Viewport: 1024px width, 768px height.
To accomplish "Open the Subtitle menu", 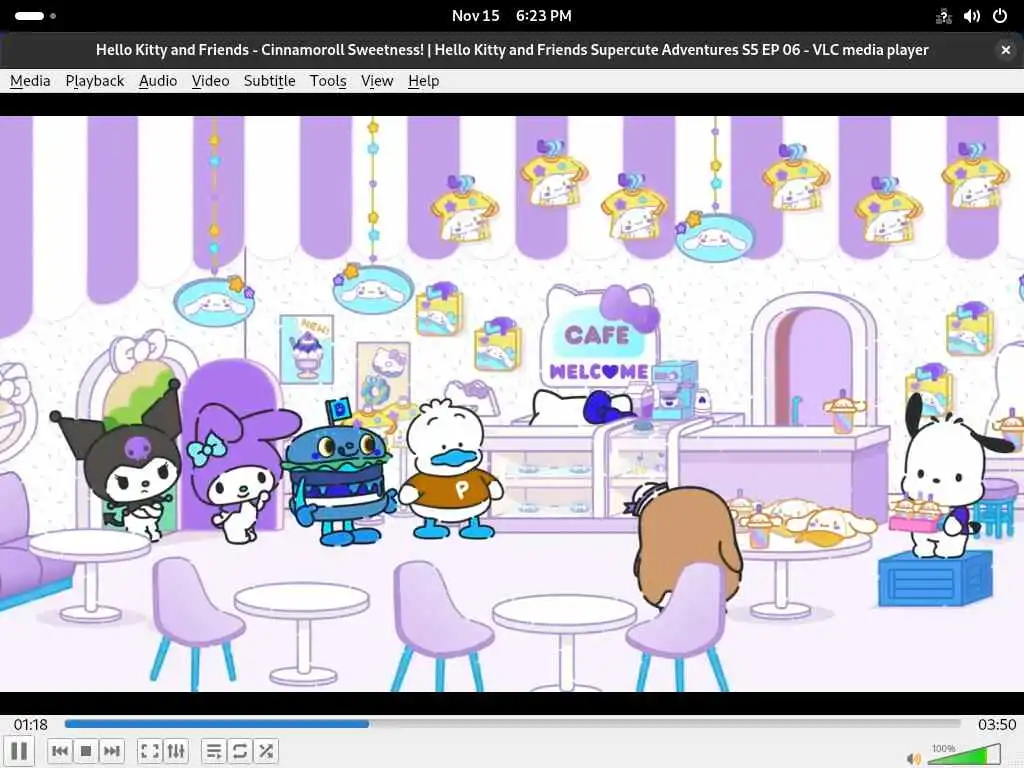I will pos(269,81).
